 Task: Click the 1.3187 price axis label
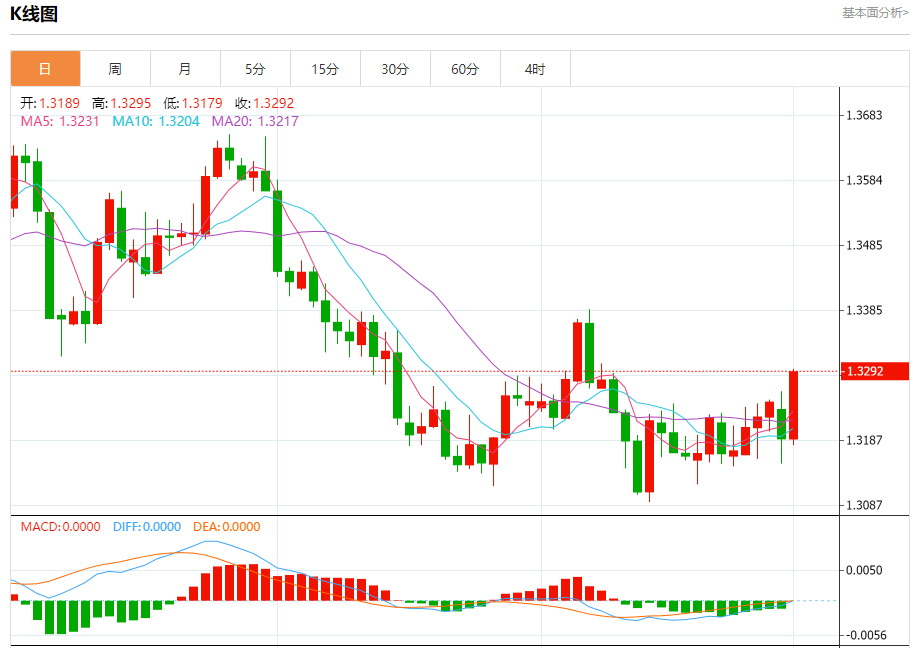[864, 440]
